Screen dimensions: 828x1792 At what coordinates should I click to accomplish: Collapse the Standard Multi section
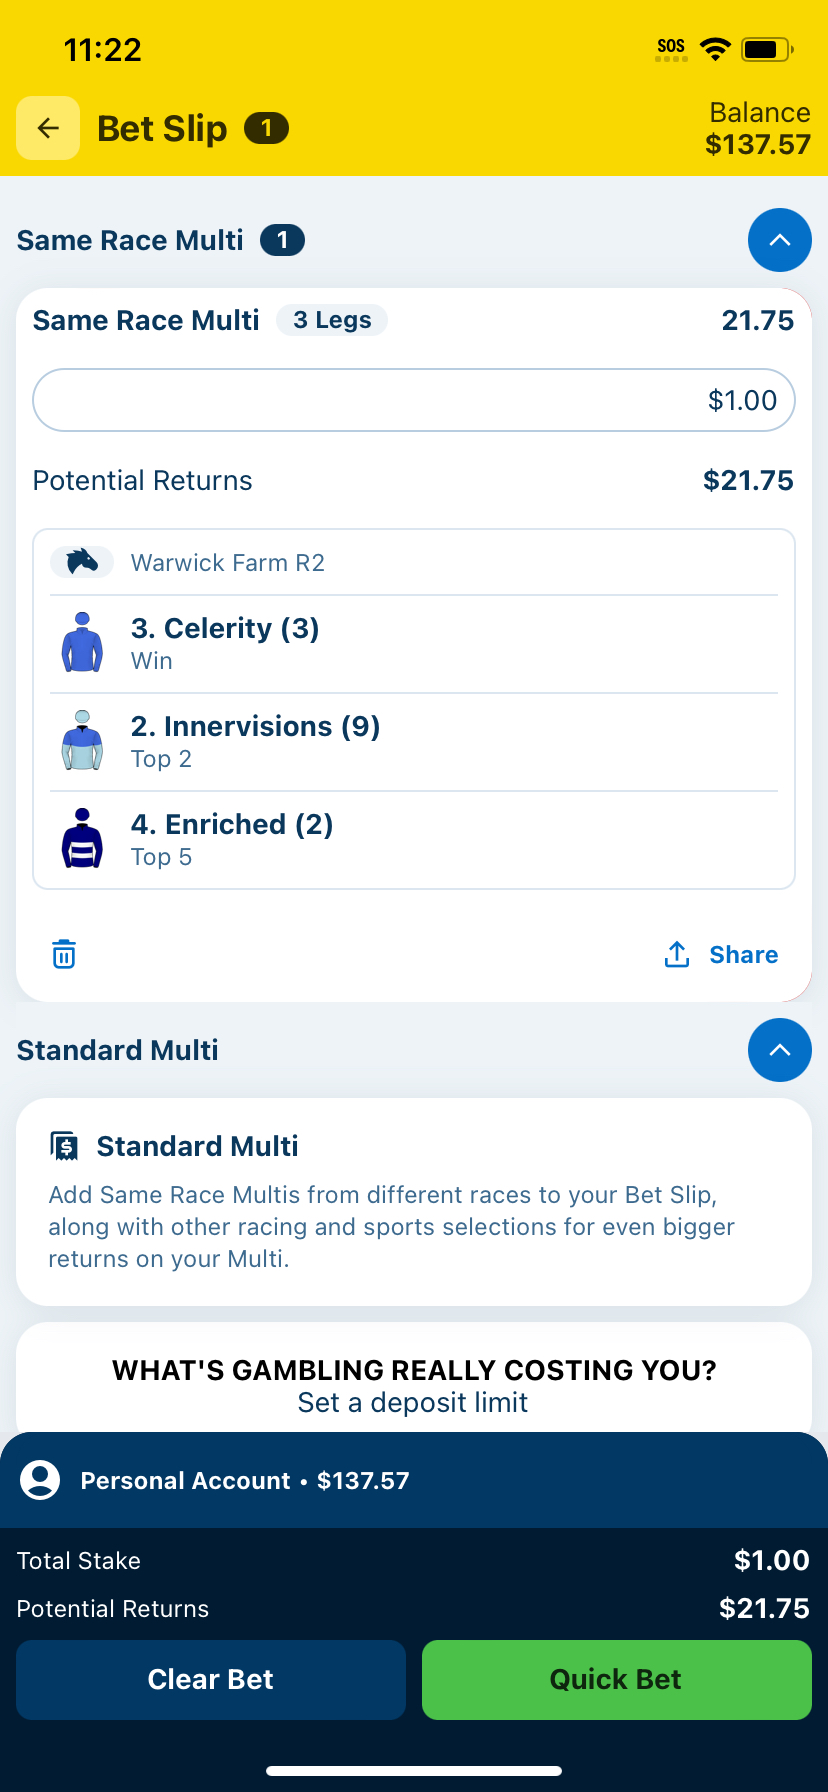[780, 1050]
